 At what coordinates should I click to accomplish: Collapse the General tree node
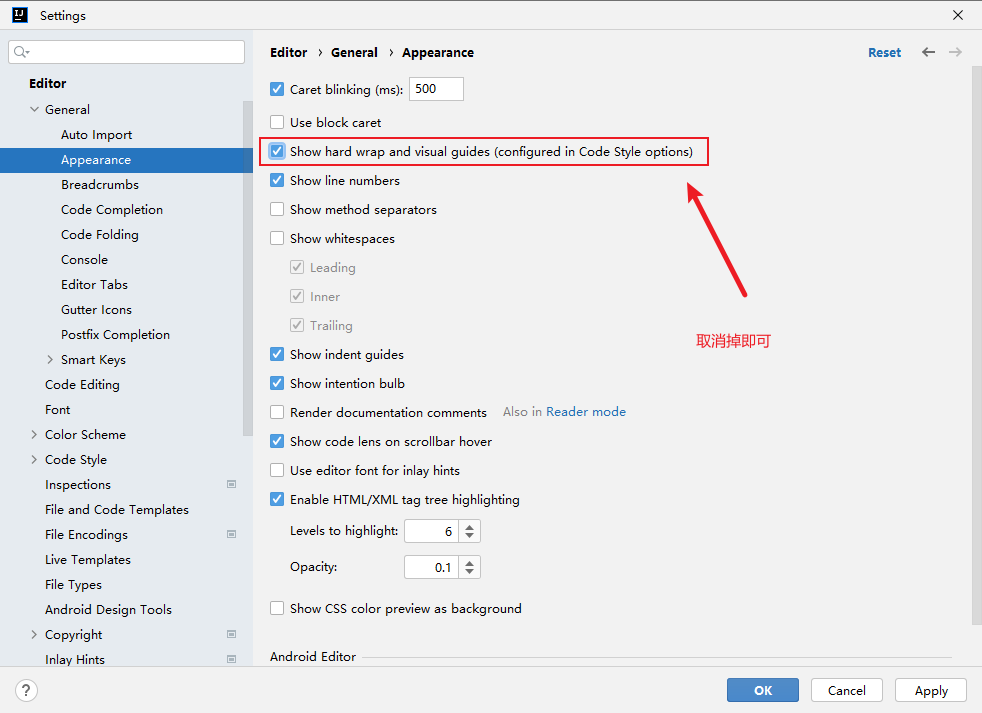[x=35, y=110]
